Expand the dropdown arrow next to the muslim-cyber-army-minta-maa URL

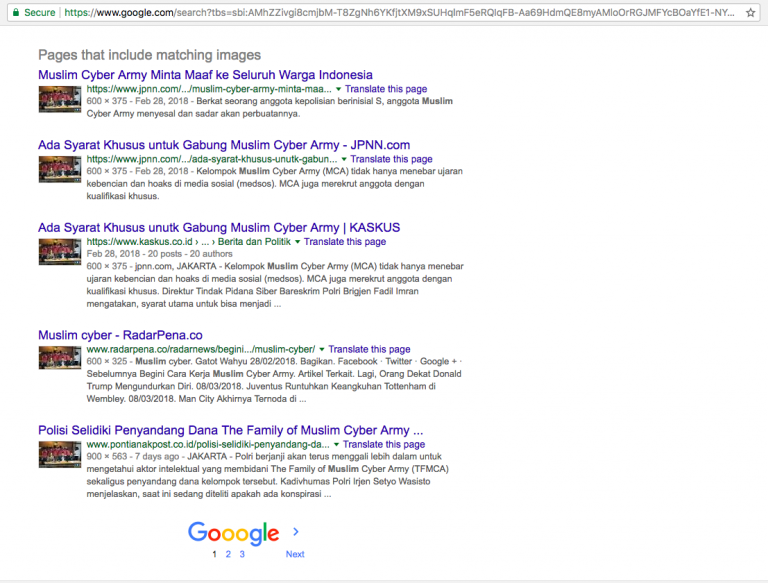pyautogui.click(x=338, y=89)
